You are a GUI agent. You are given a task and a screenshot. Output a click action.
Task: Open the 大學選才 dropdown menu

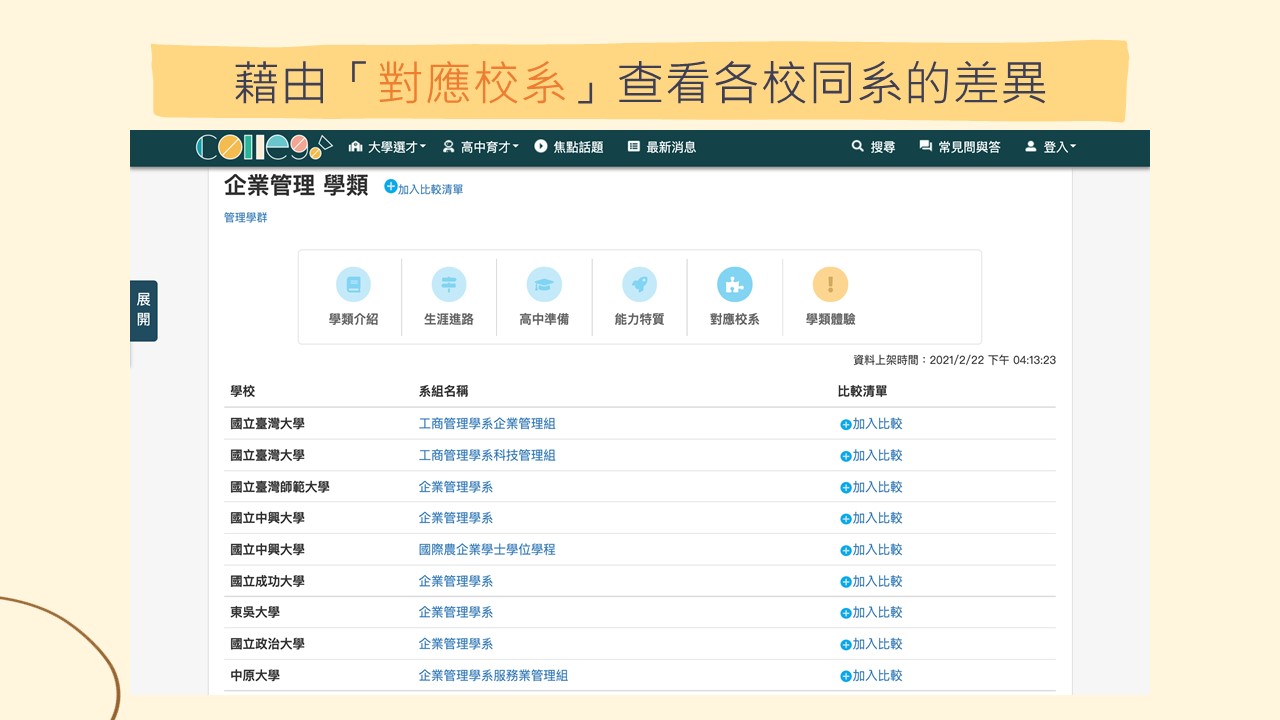tap(387, 147)
